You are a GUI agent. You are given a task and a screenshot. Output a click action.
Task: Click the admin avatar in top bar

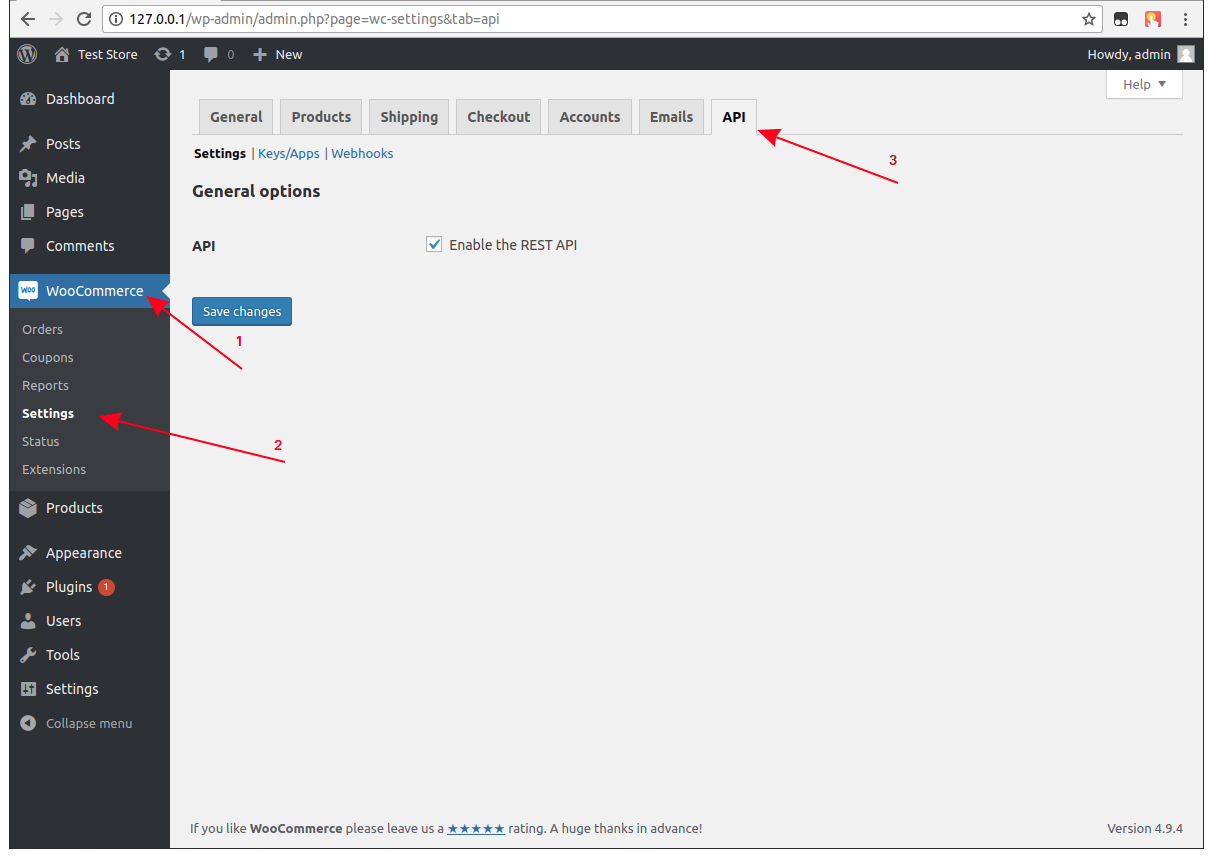[x=1186, y=54]
